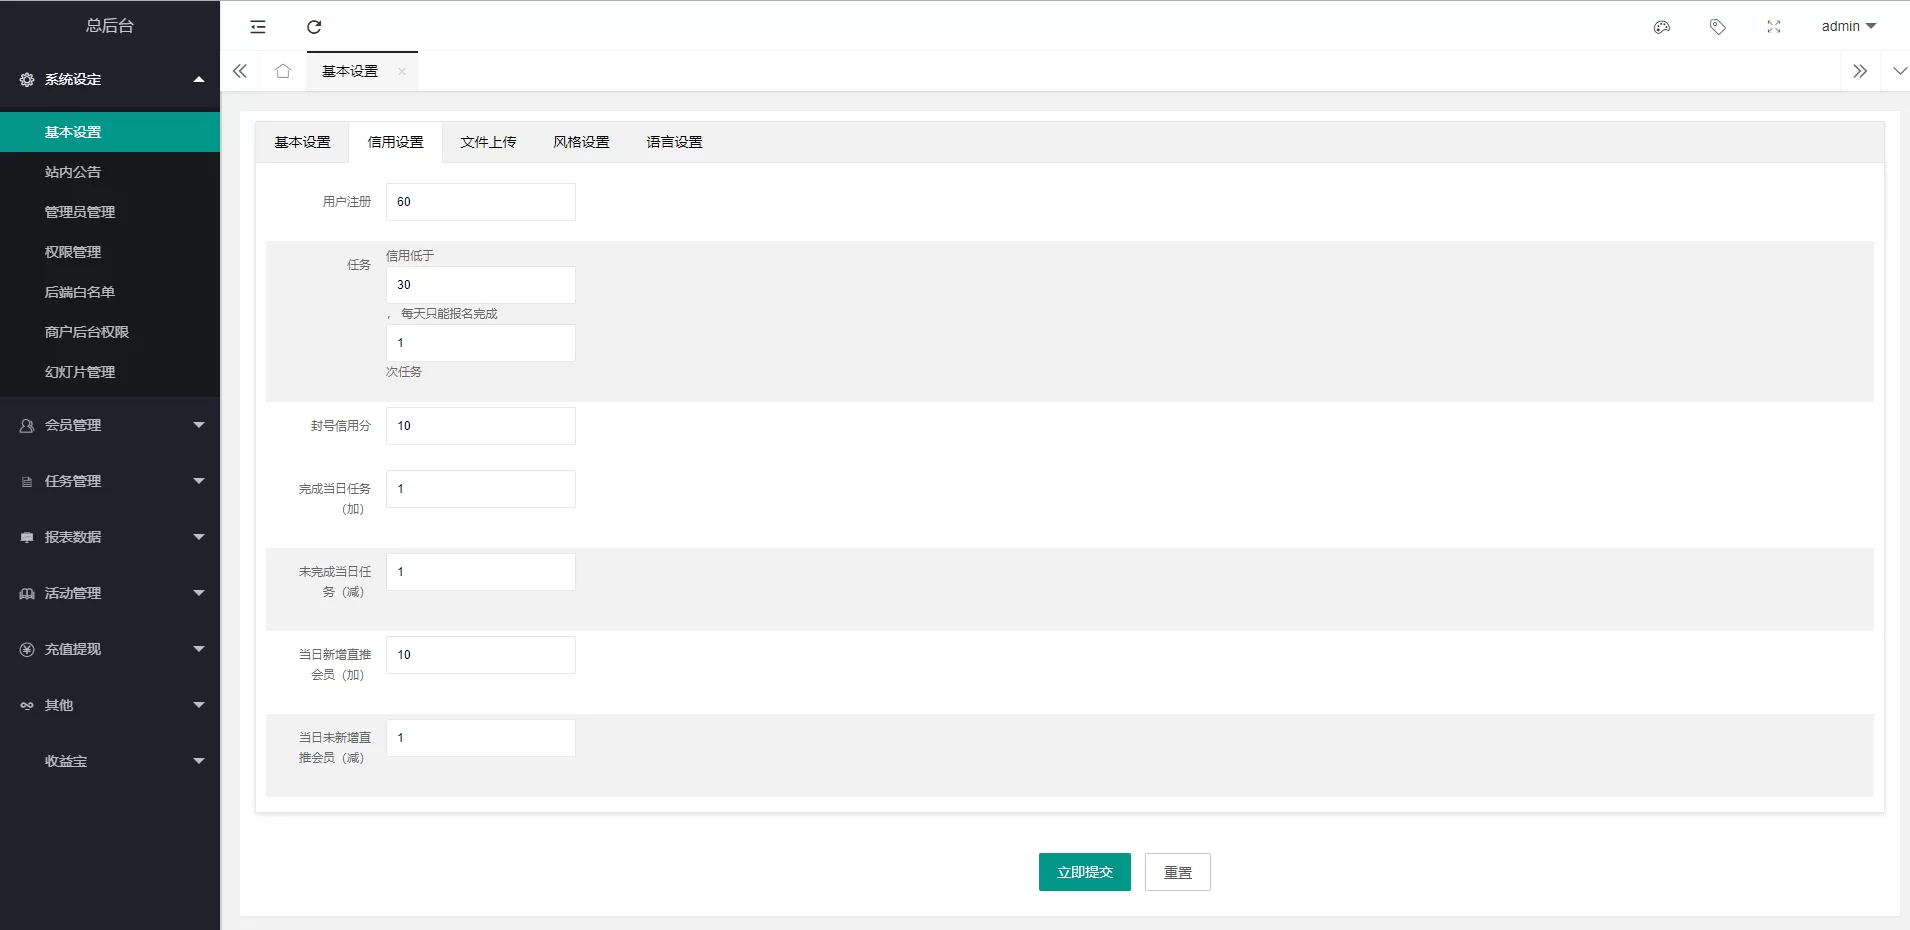This screenshot has height=930, width=1910.
Task: Click the 系统设定 gear icon
Action: click(x=27, y=79)
